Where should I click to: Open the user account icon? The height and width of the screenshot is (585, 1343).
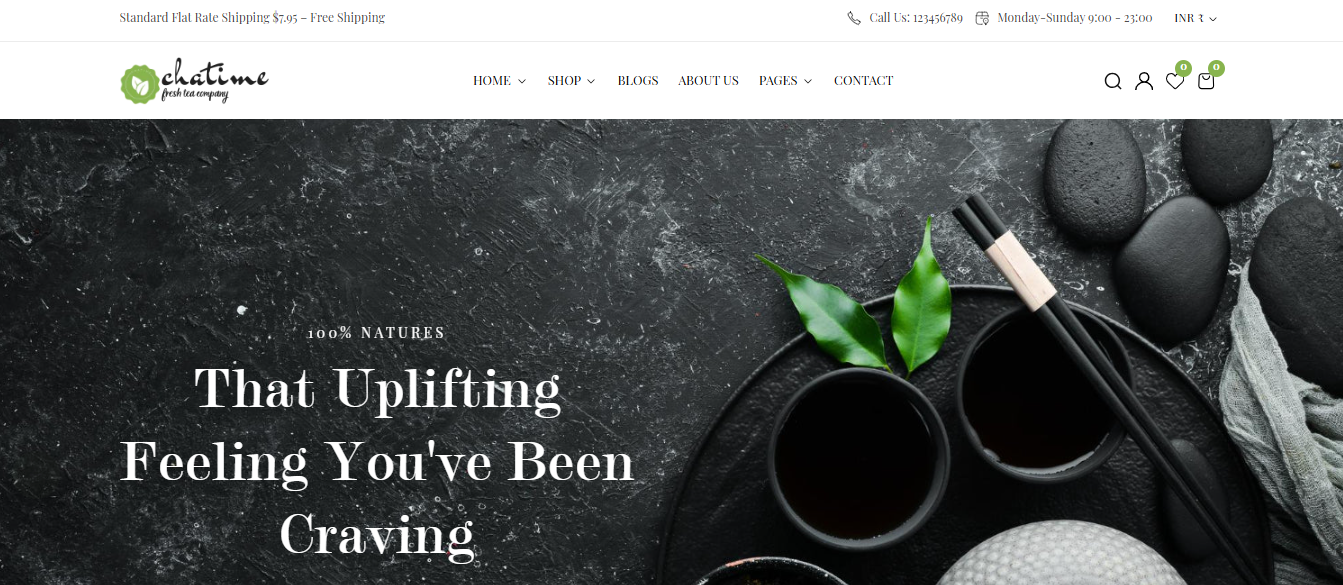pos(1144,81)
